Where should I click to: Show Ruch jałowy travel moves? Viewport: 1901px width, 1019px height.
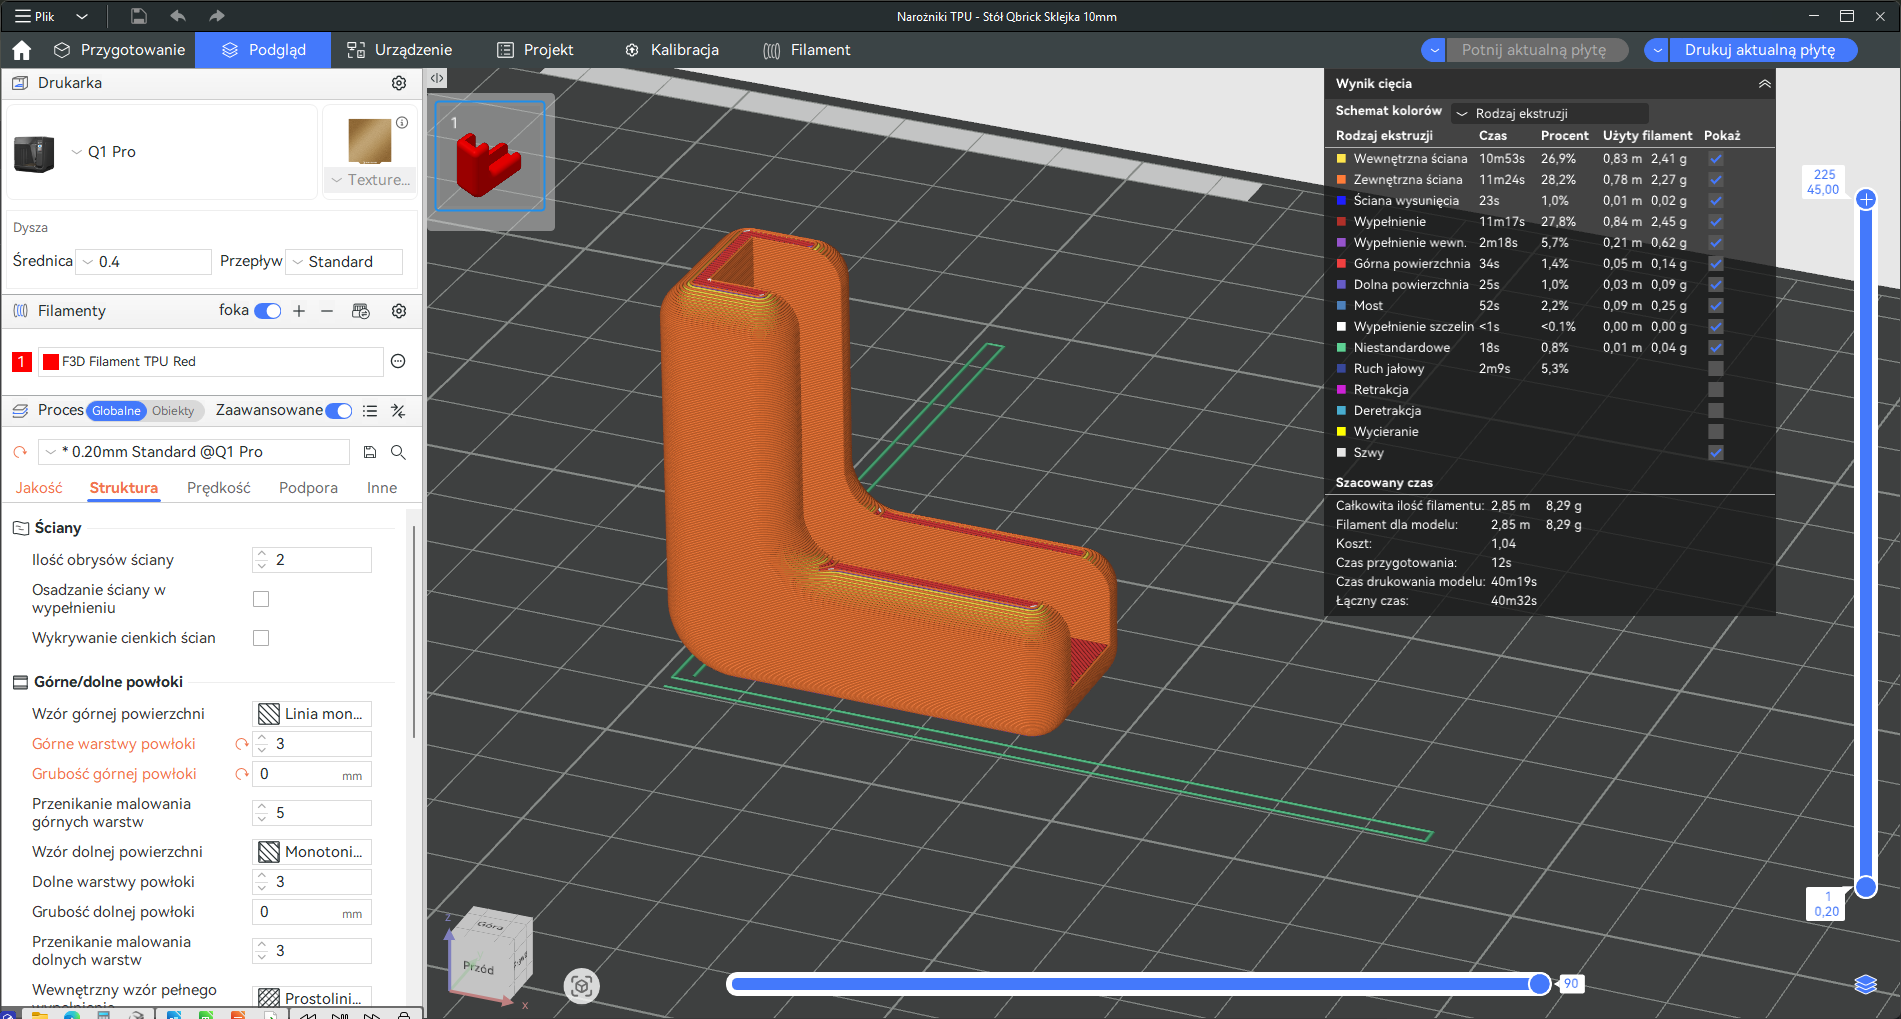[x=1716, y=369]
